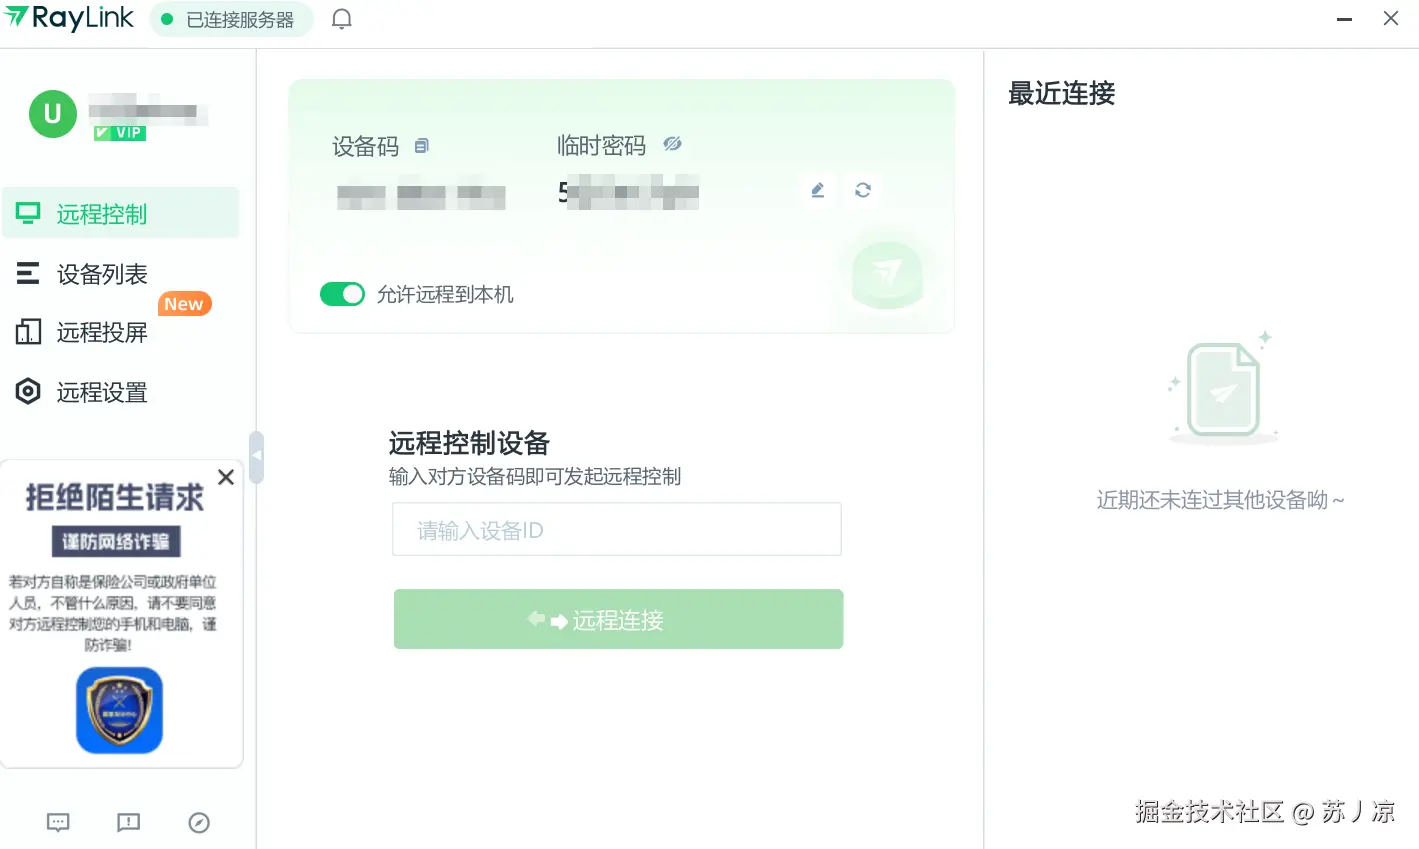
Task: Open the feedback exclamation icon at bottom
Action: [129, 823]
